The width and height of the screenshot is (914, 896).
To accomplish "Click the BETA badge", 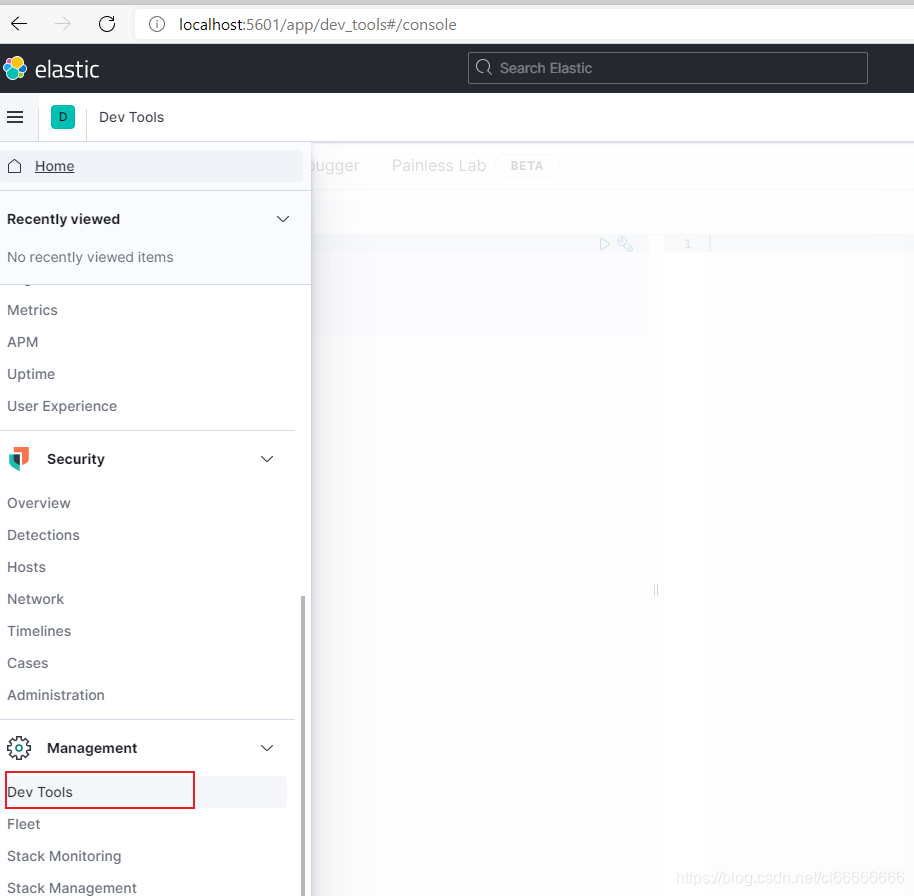I will pos(526,166).
